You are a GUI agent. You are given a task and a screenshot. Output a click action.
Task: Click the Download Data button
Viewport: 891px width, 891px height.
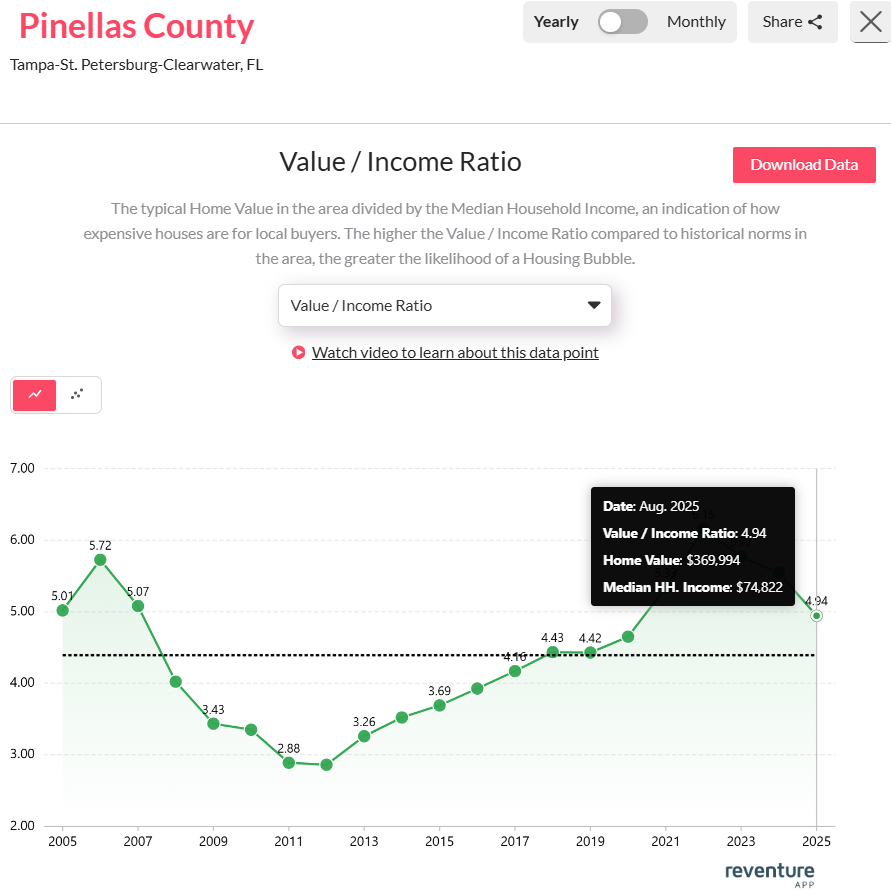[x=804, y=164]
